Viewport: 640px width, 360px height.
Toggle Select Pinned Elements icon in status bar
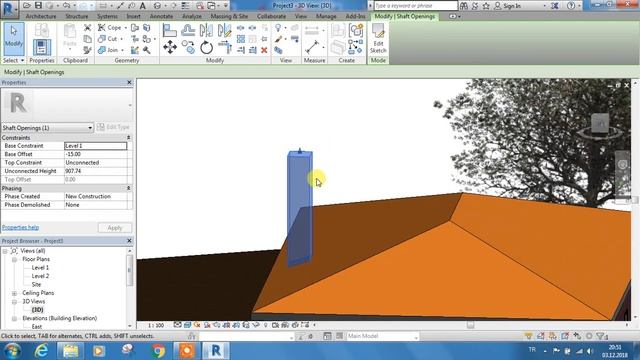click(553, 336)
